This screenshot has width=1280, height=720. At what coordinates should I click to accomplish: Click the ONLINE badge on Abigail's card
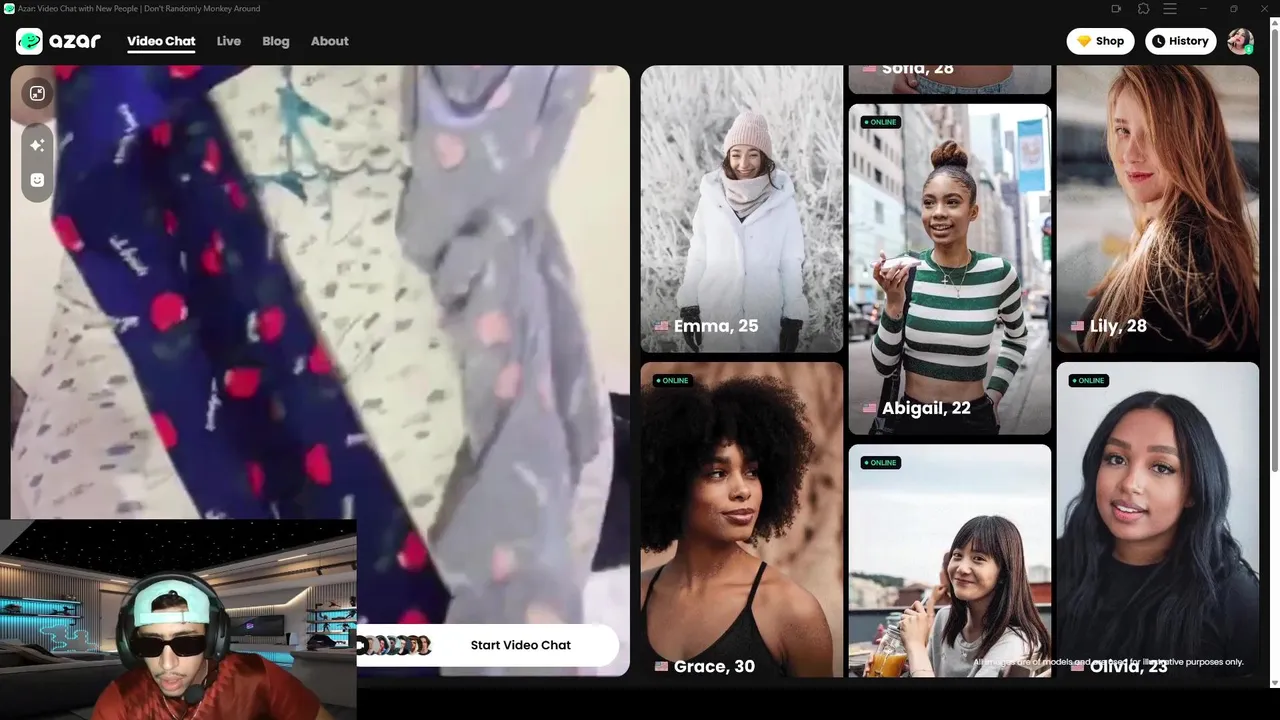[x=880, y=122]
